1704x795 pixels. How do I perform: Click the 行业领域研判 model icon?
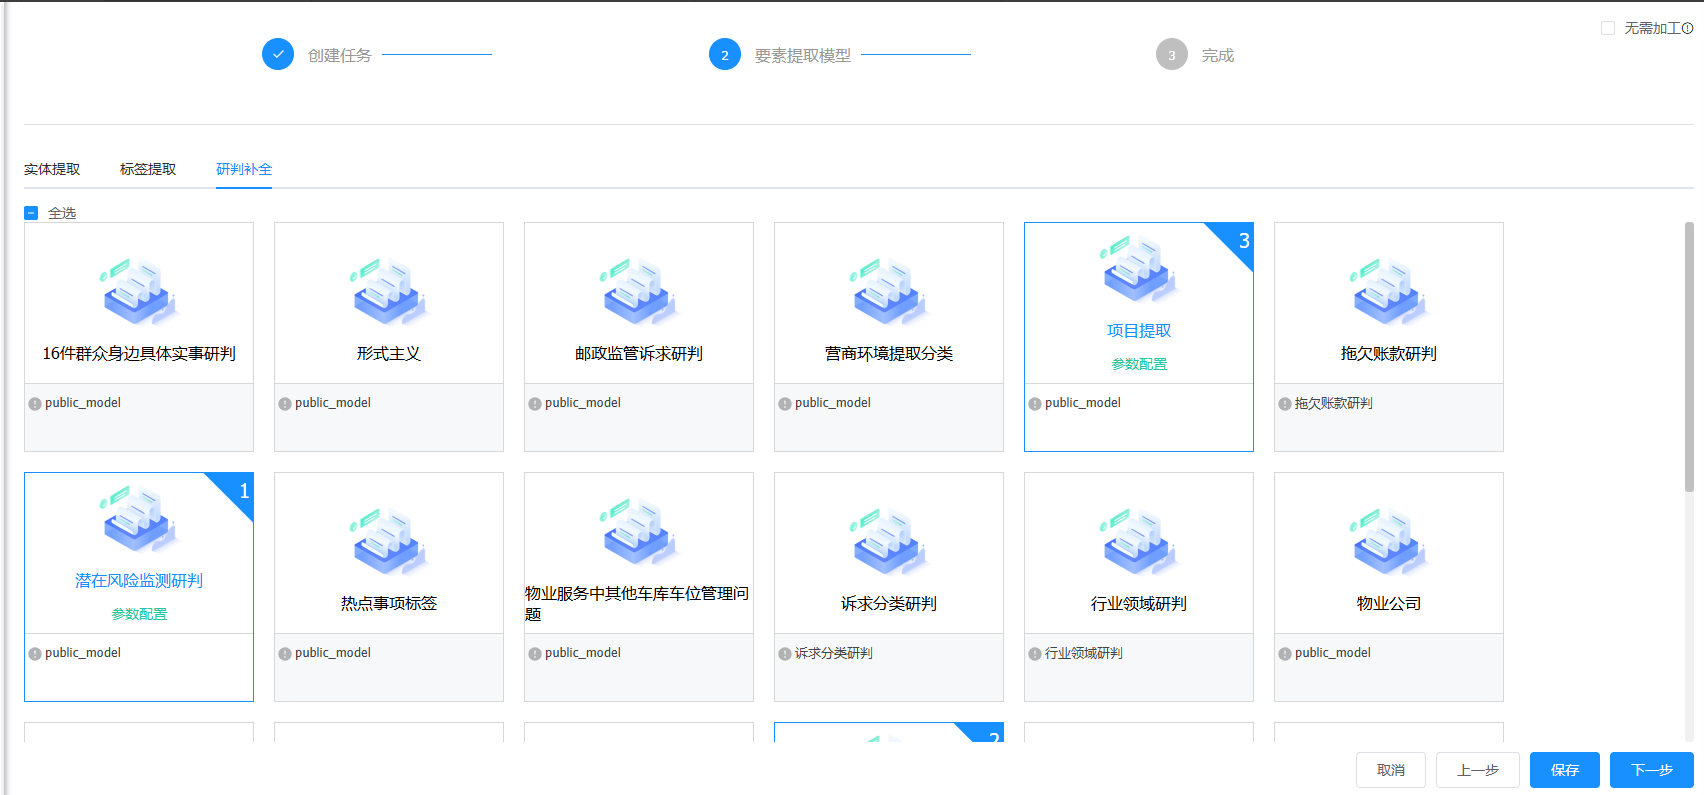click(x=1139, y=541)
